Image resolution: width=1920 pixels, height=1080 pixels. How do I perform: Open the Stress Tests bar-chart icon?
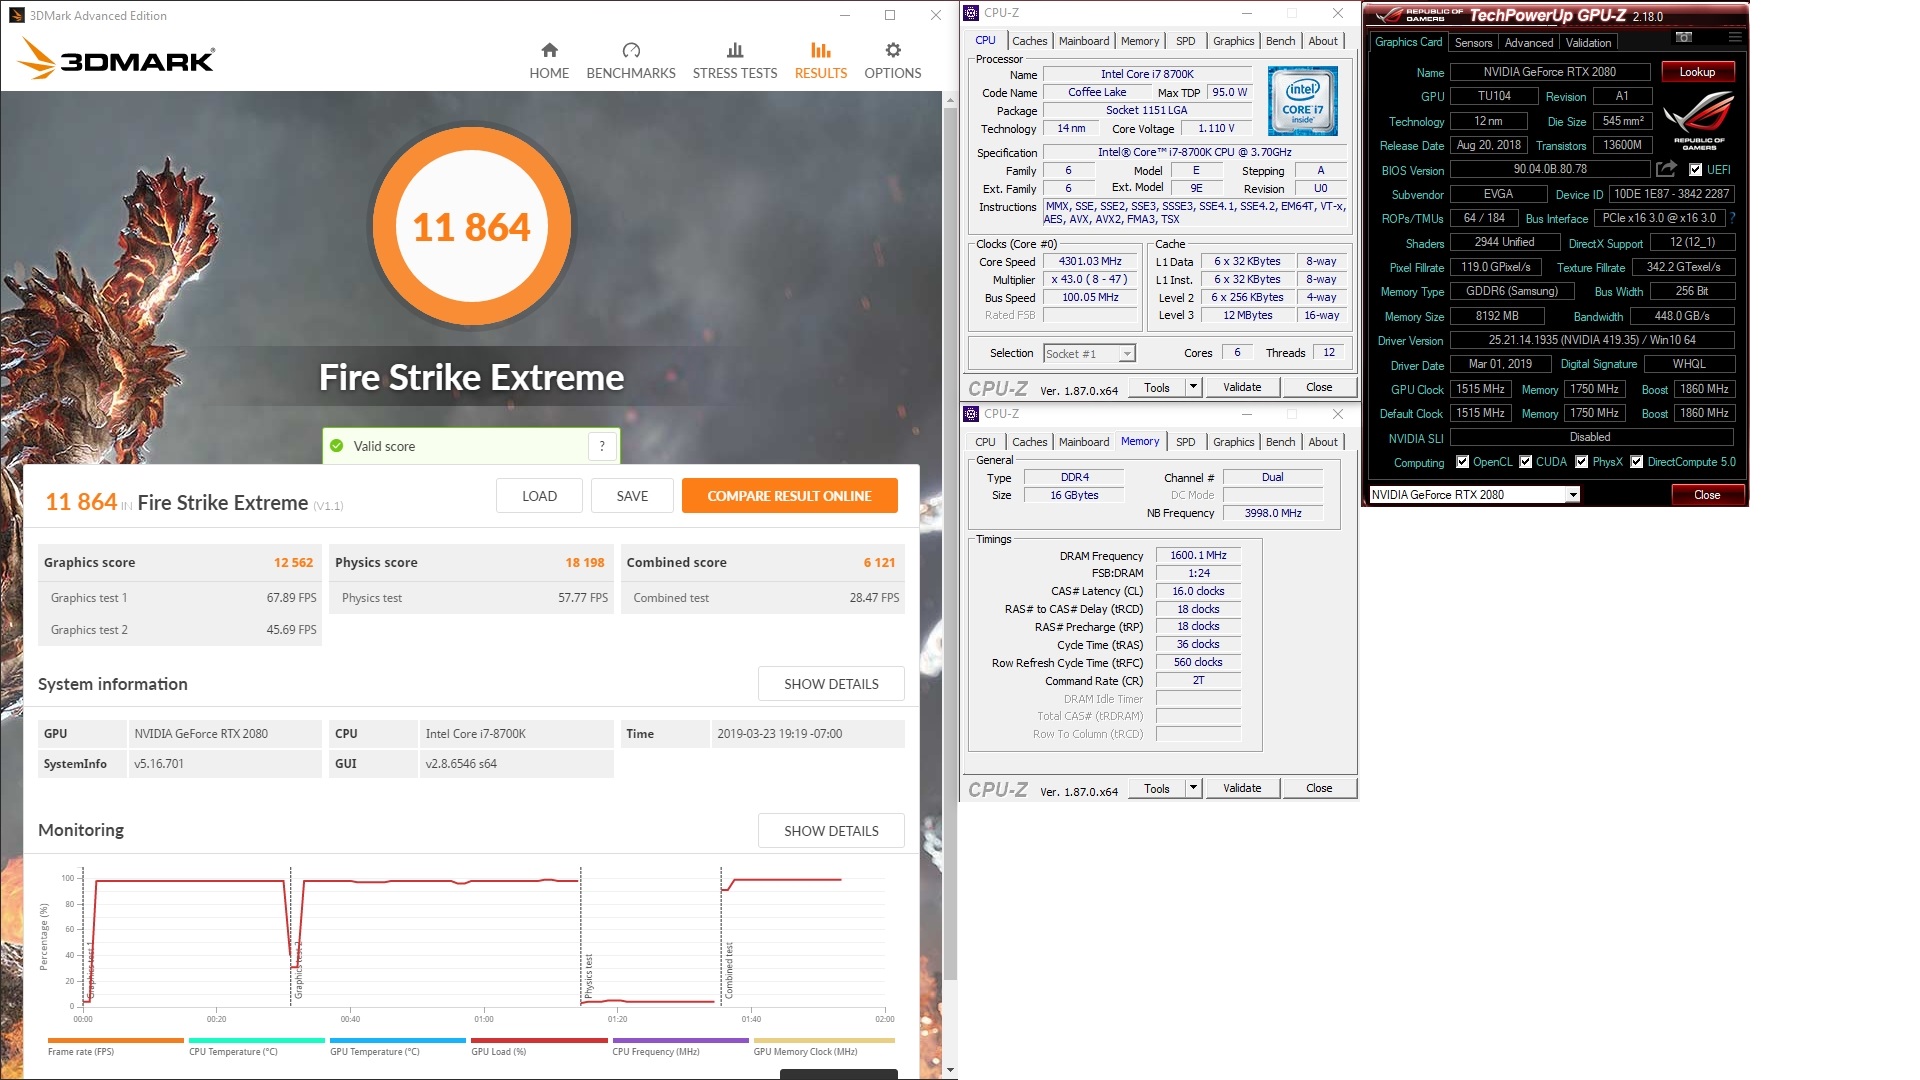[735, 50]
